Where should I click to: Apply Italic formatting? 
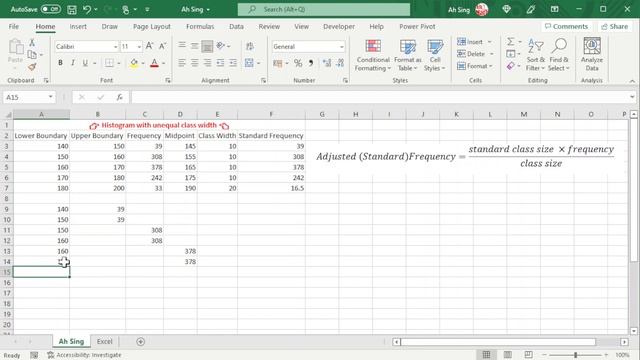point(73,63)
